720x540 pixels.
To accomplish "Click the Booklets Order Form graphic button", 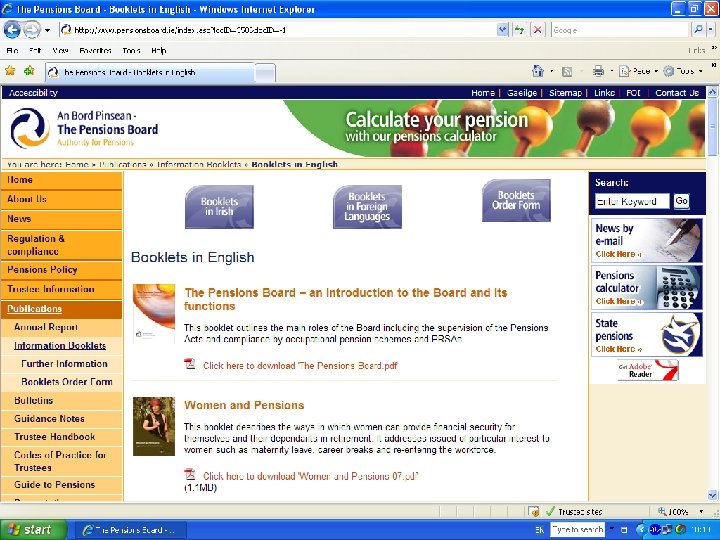I will (x=516, y=201).
